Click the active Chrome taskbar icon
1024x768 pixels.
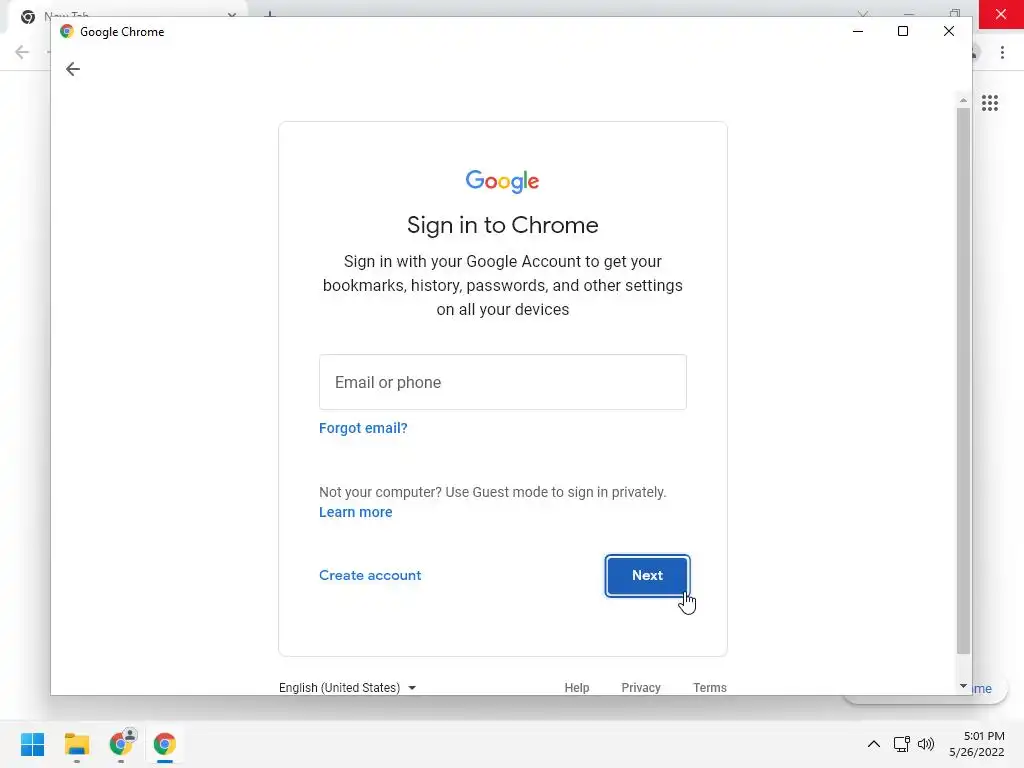(165, 744)
